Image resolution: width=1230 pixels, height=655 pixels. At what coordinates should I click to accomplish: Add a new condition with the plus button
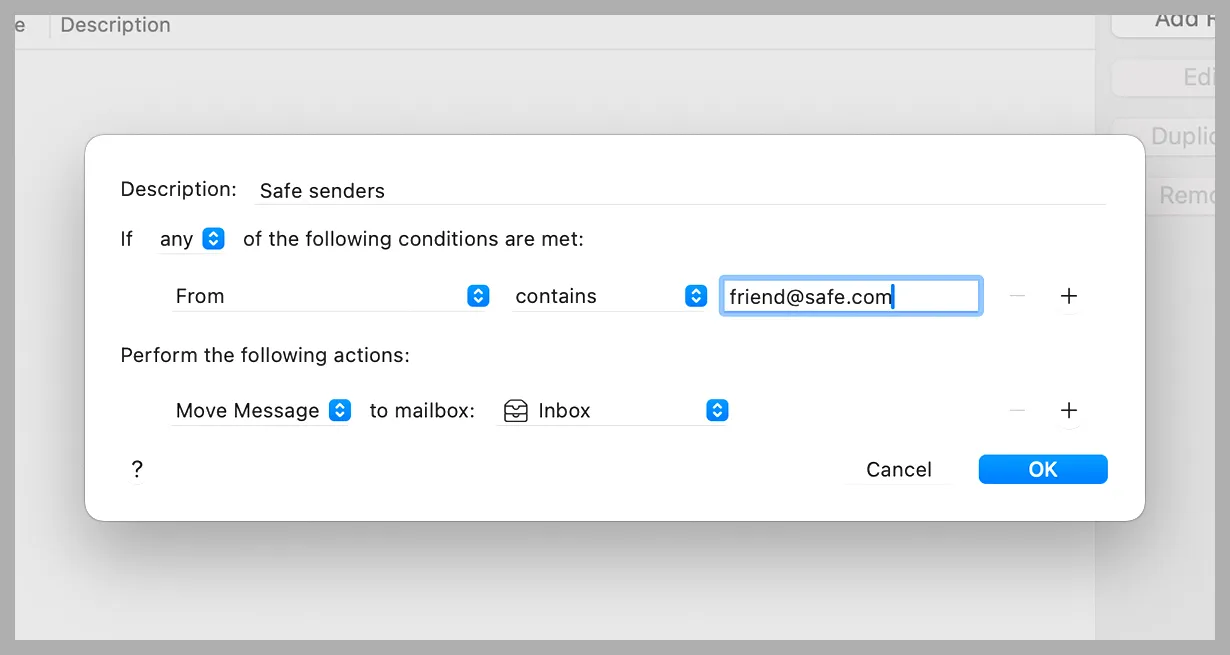click(x=1069, y=296)
